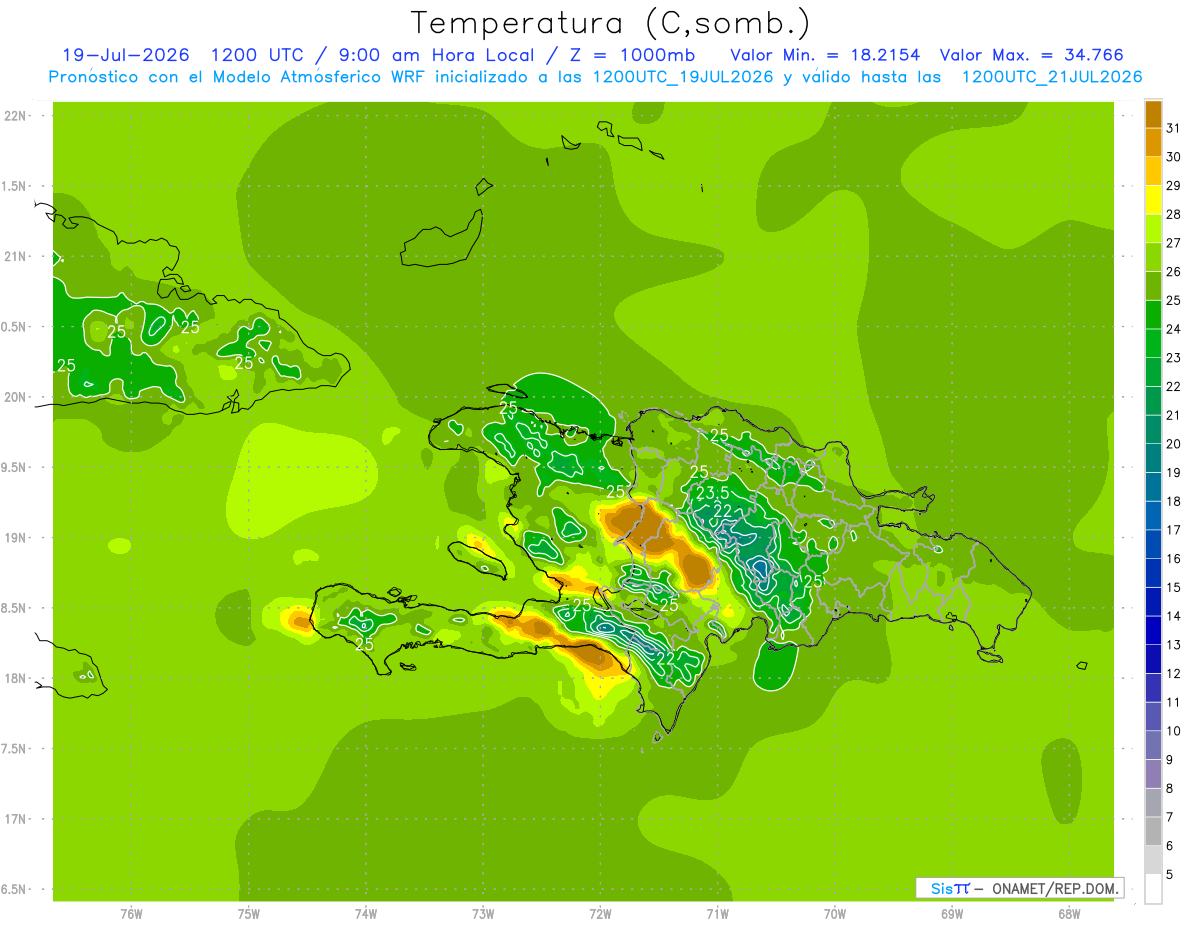Select the '9:00 am Hora Local' text
The image size is (1200, 927).
(440, 55)
